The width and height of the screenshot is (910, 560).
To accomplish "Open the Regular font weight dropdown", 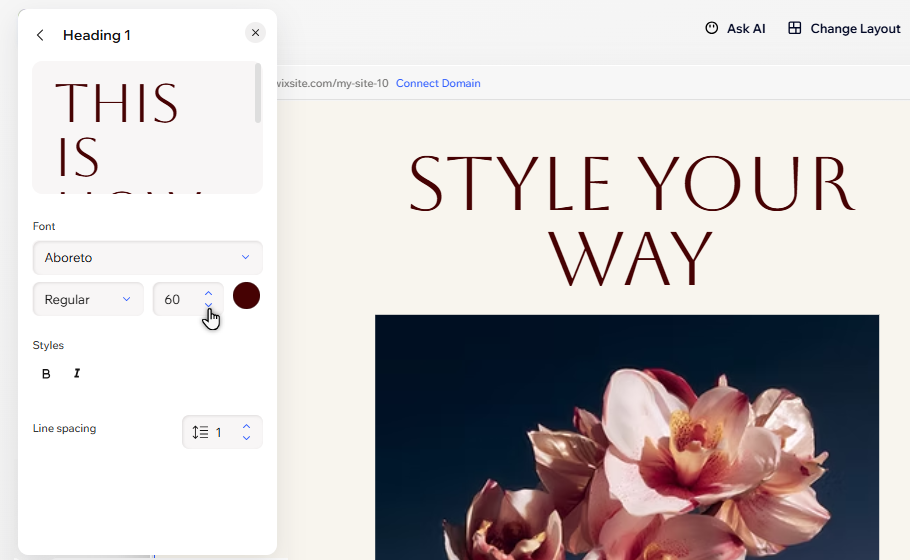I will coord(88,299).
